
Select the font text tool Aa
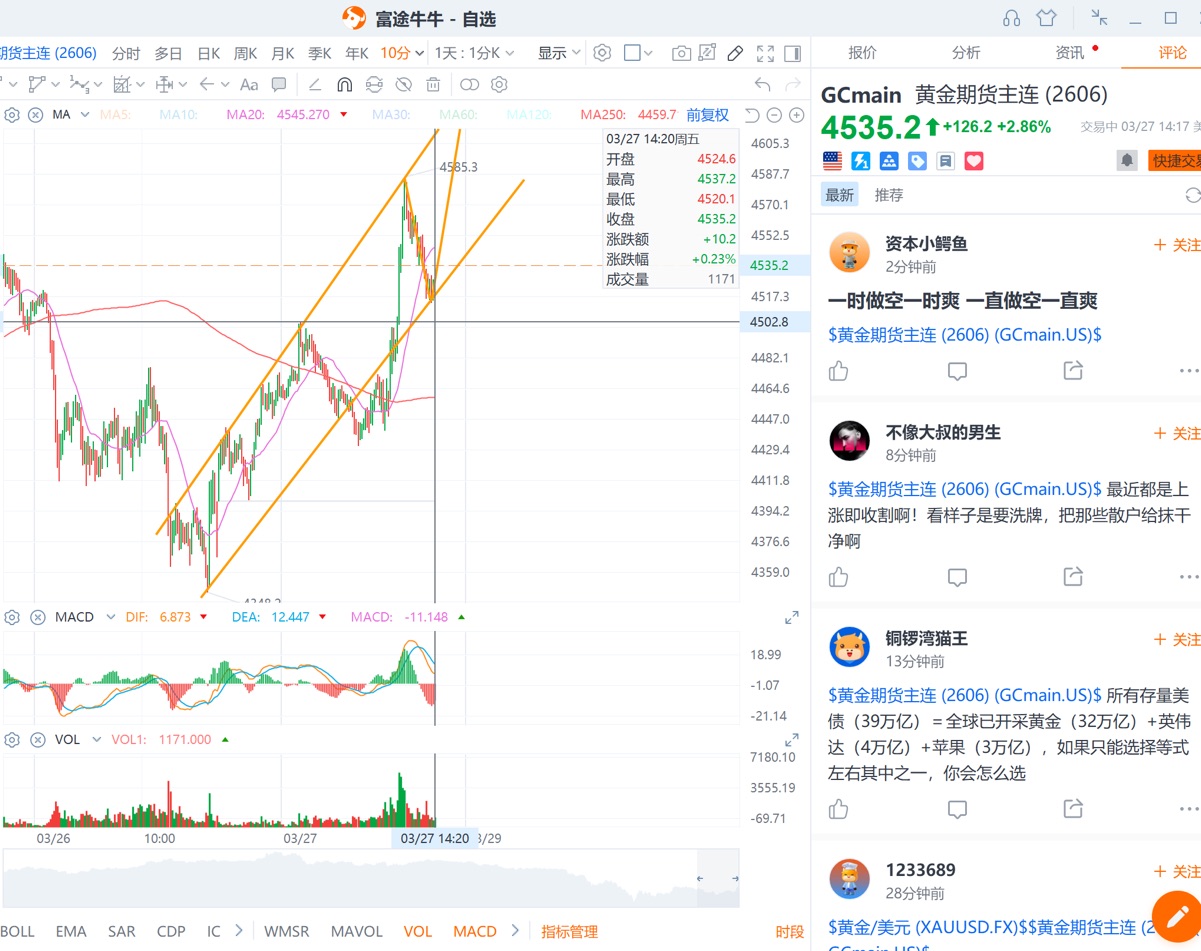tap(249, 85)
